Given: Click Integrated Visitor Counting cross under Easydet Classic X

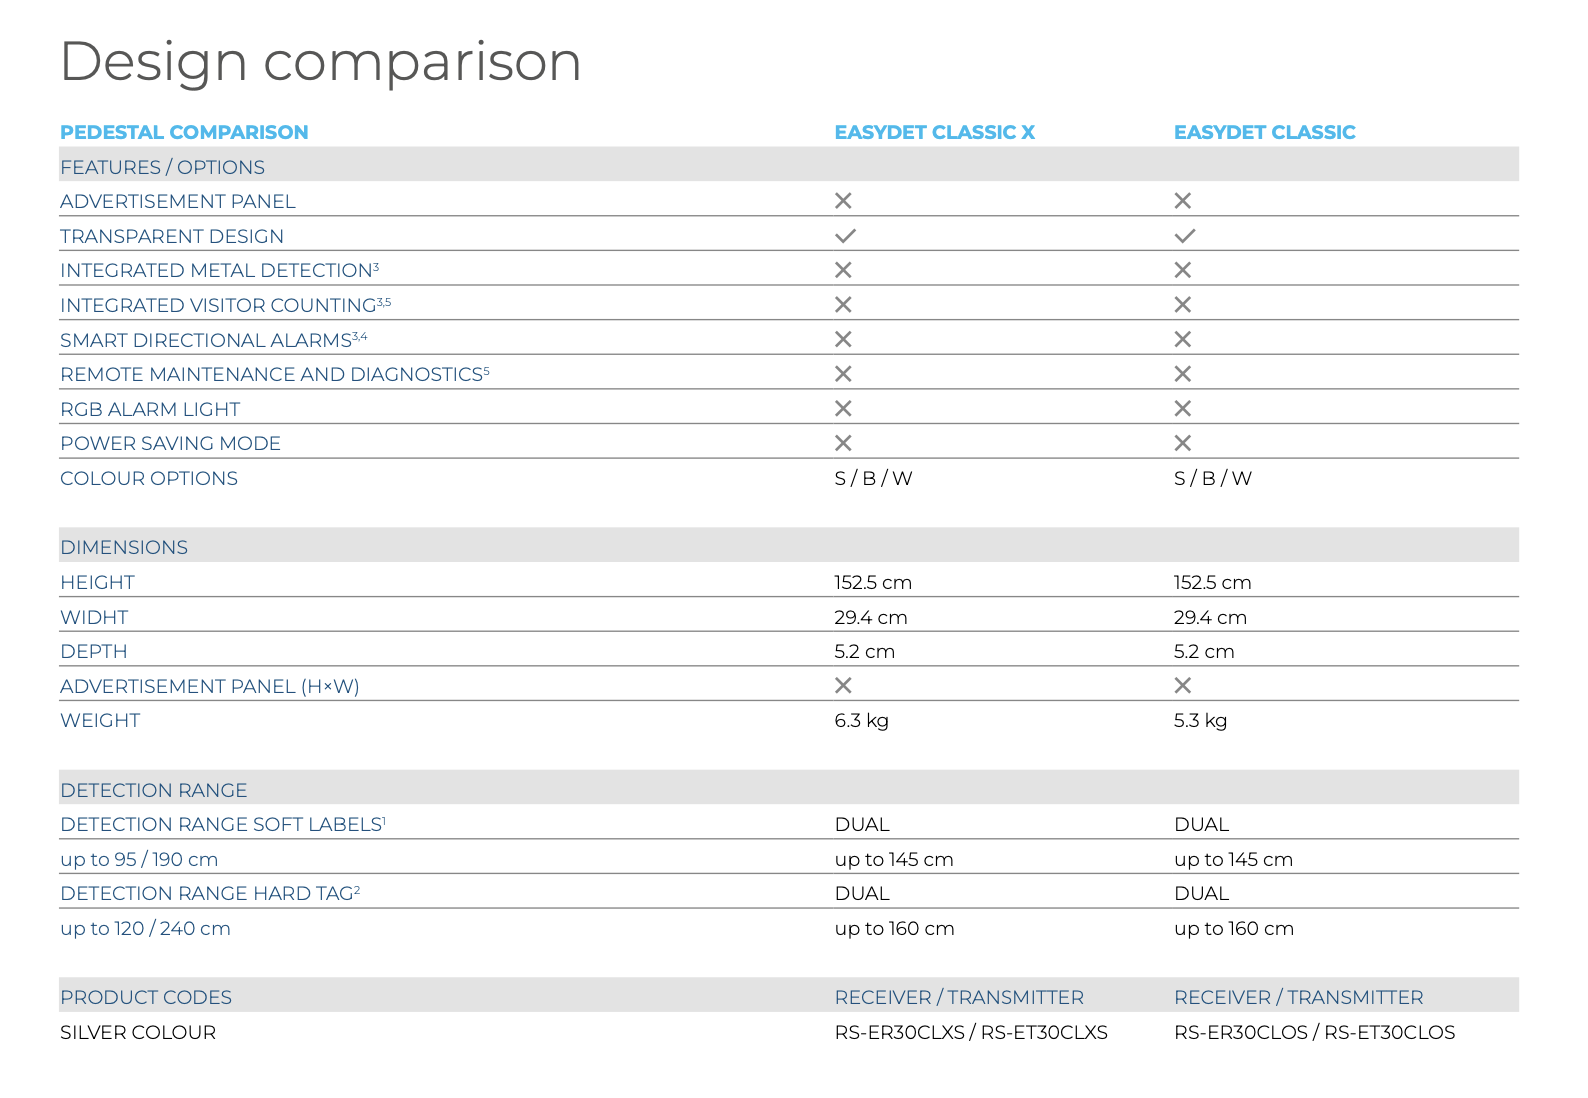Looking at the screenshot, I should (x=843, y=305).
